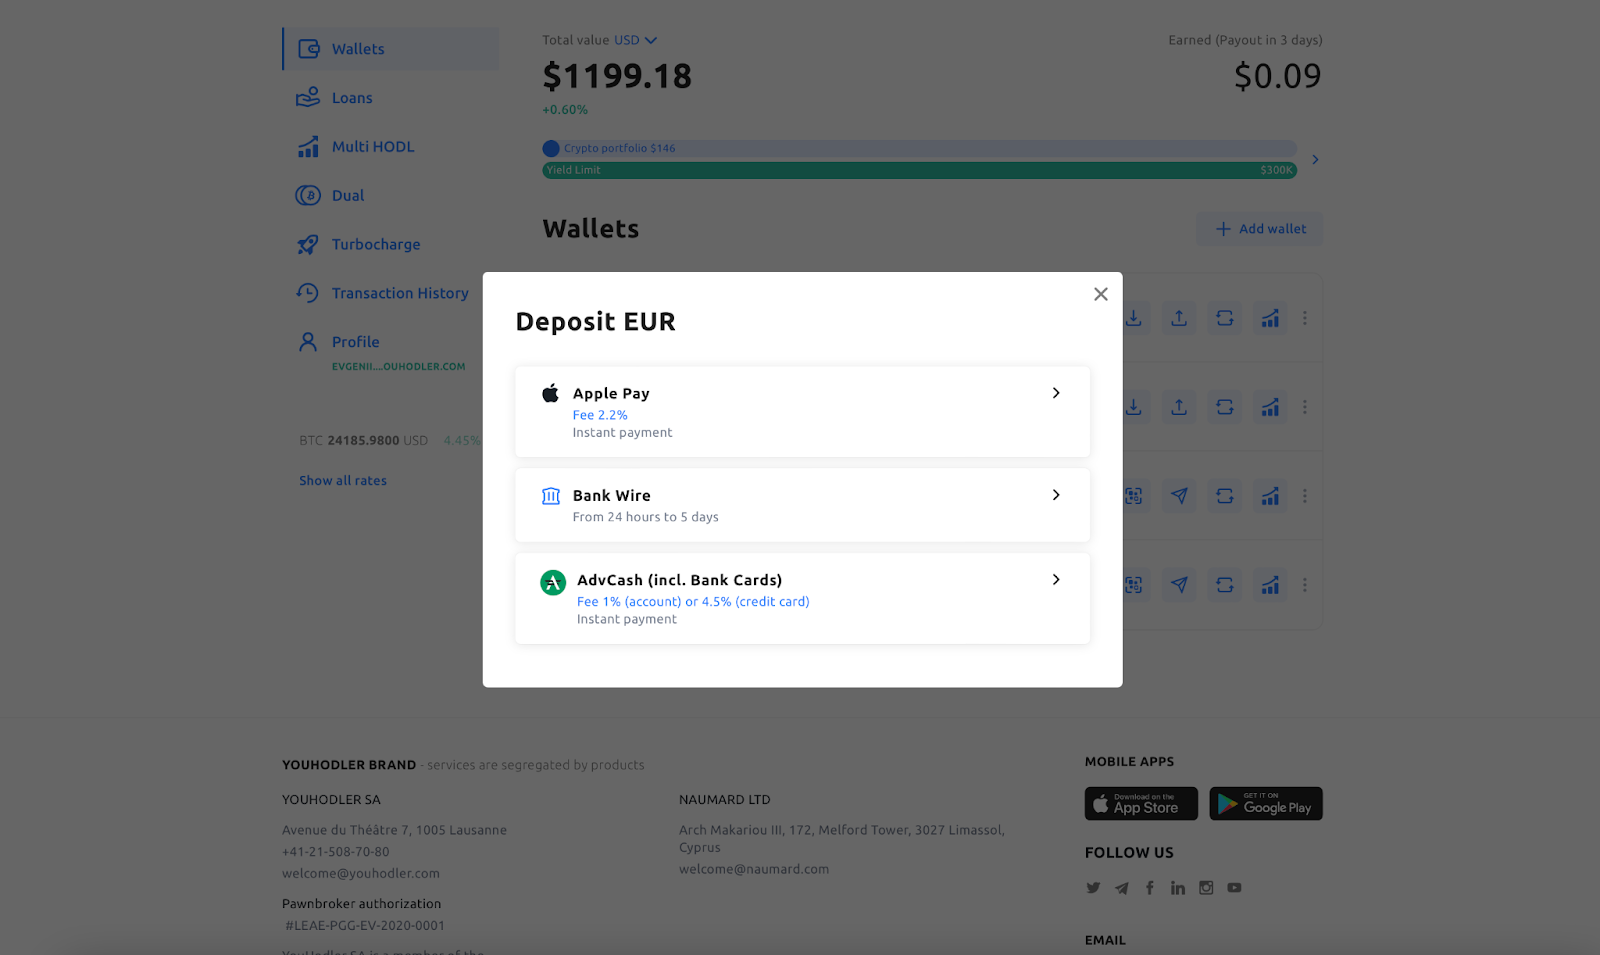Viewport: 1600px width, 955px height.
Task: Click BTC 24185.9800 USD rate text
Action: coord(364,440)
